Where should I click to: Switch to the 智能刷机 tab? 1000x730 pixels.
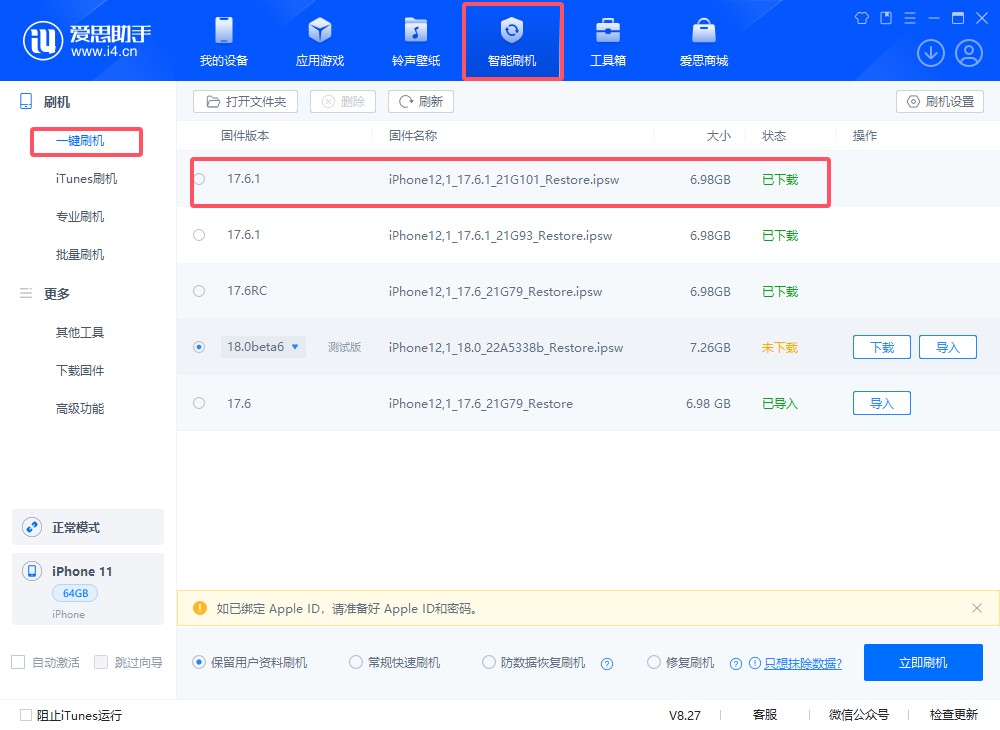(512, 41)
